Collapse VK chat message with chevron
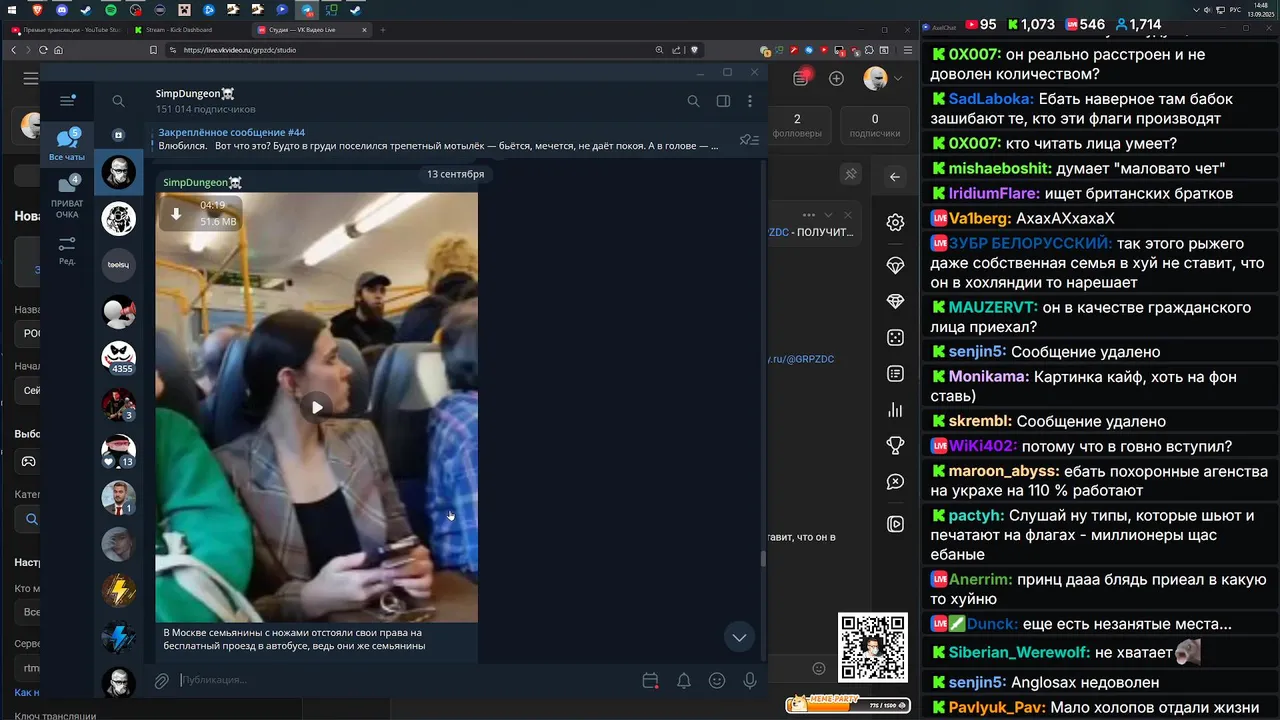 pos(828,215)
